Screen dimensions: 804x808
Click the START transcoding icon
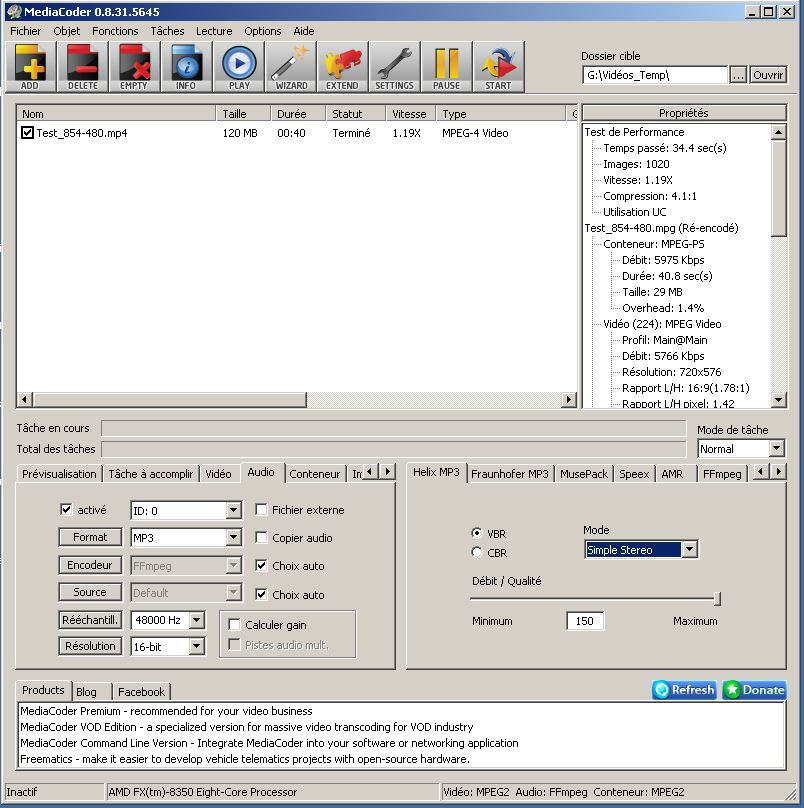click(498, 66)
